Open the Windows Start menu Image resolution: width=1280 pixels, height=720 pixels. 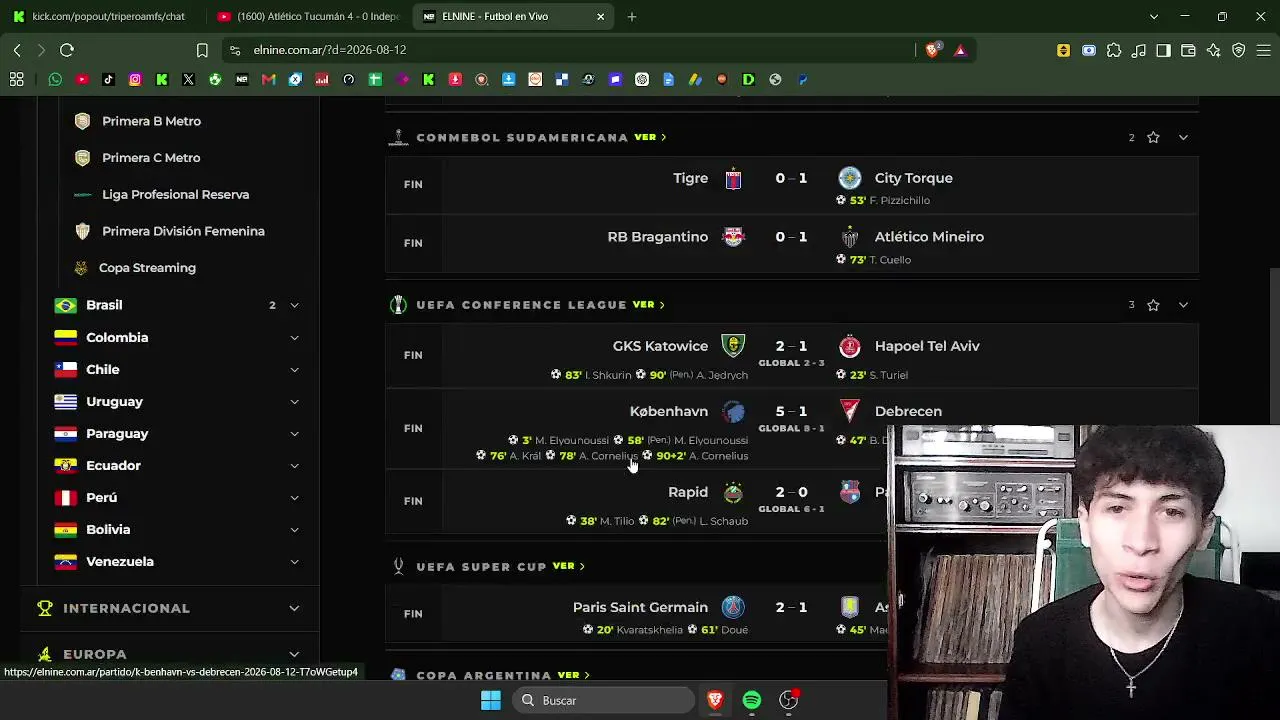click(x=491, y=700)
